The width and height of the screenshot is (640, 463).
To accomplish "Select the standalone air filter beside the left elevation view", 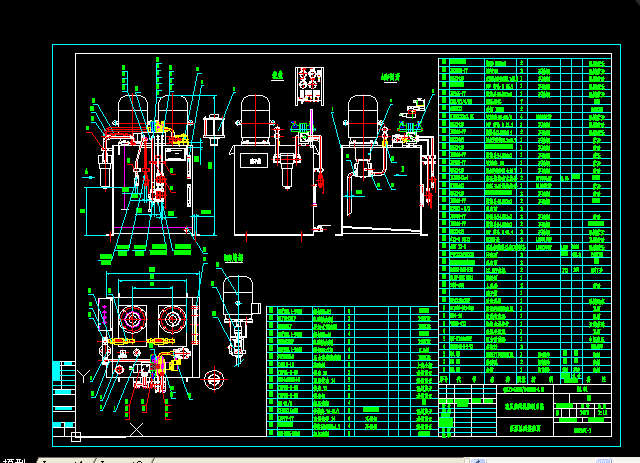I will 213,129.
